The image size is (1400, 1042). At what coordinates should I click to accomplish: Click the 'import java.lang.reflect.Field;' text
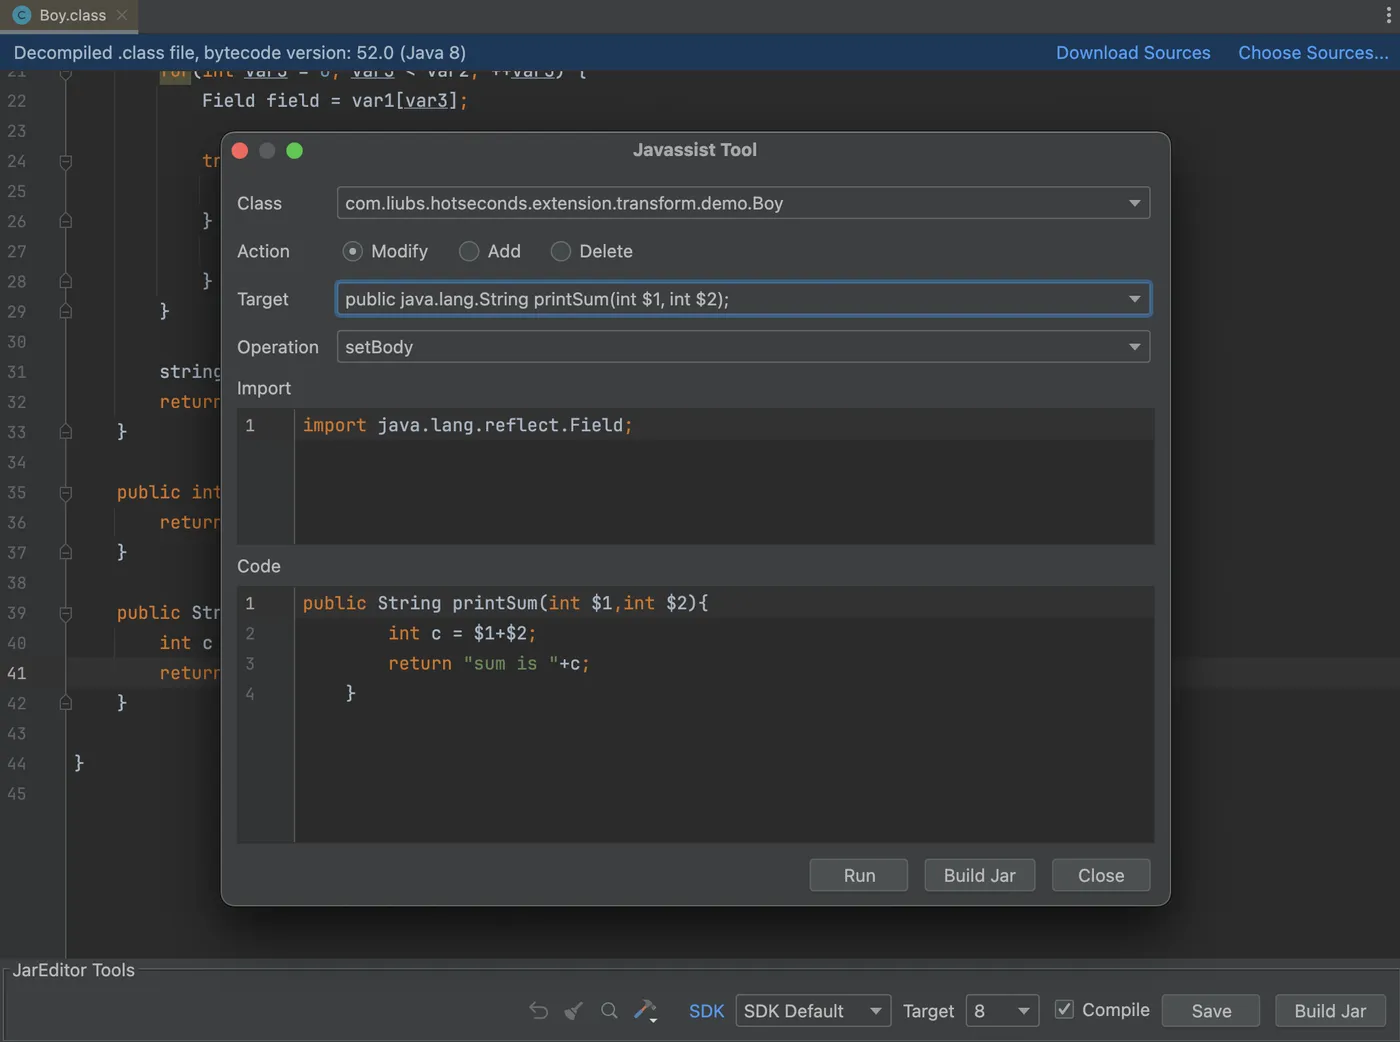467,425
